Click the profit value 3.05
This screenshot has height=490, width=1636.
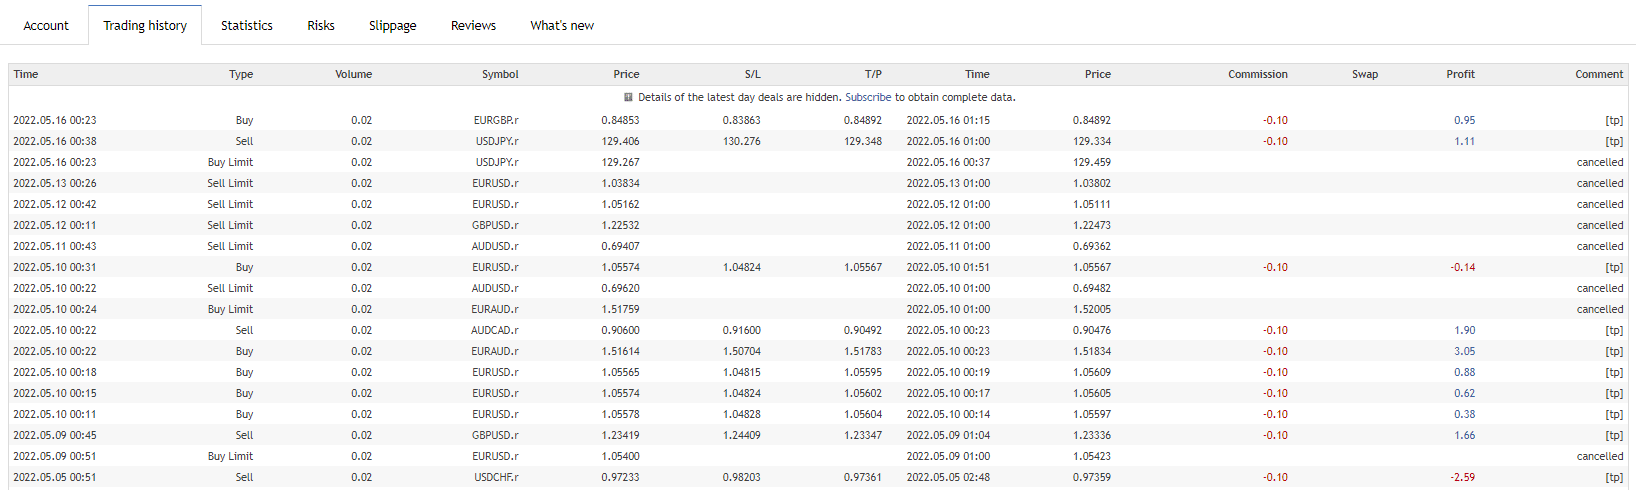pyautogui.click(x=1465, y=351)
